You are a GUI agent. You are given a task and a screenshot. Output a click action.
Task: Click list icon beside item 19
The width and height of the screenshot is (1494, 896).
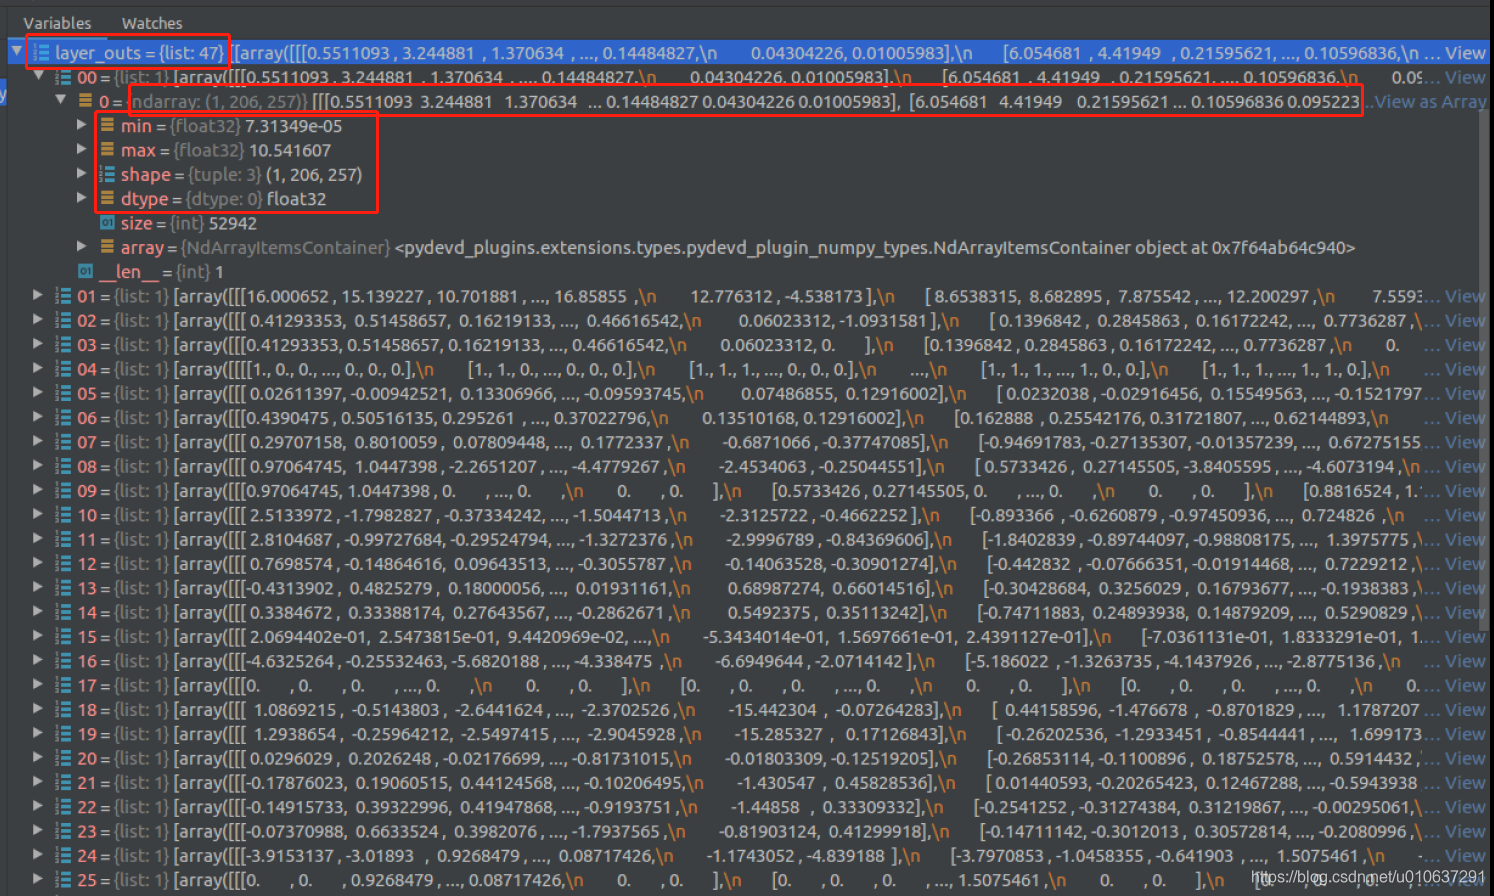click(63, 734)
